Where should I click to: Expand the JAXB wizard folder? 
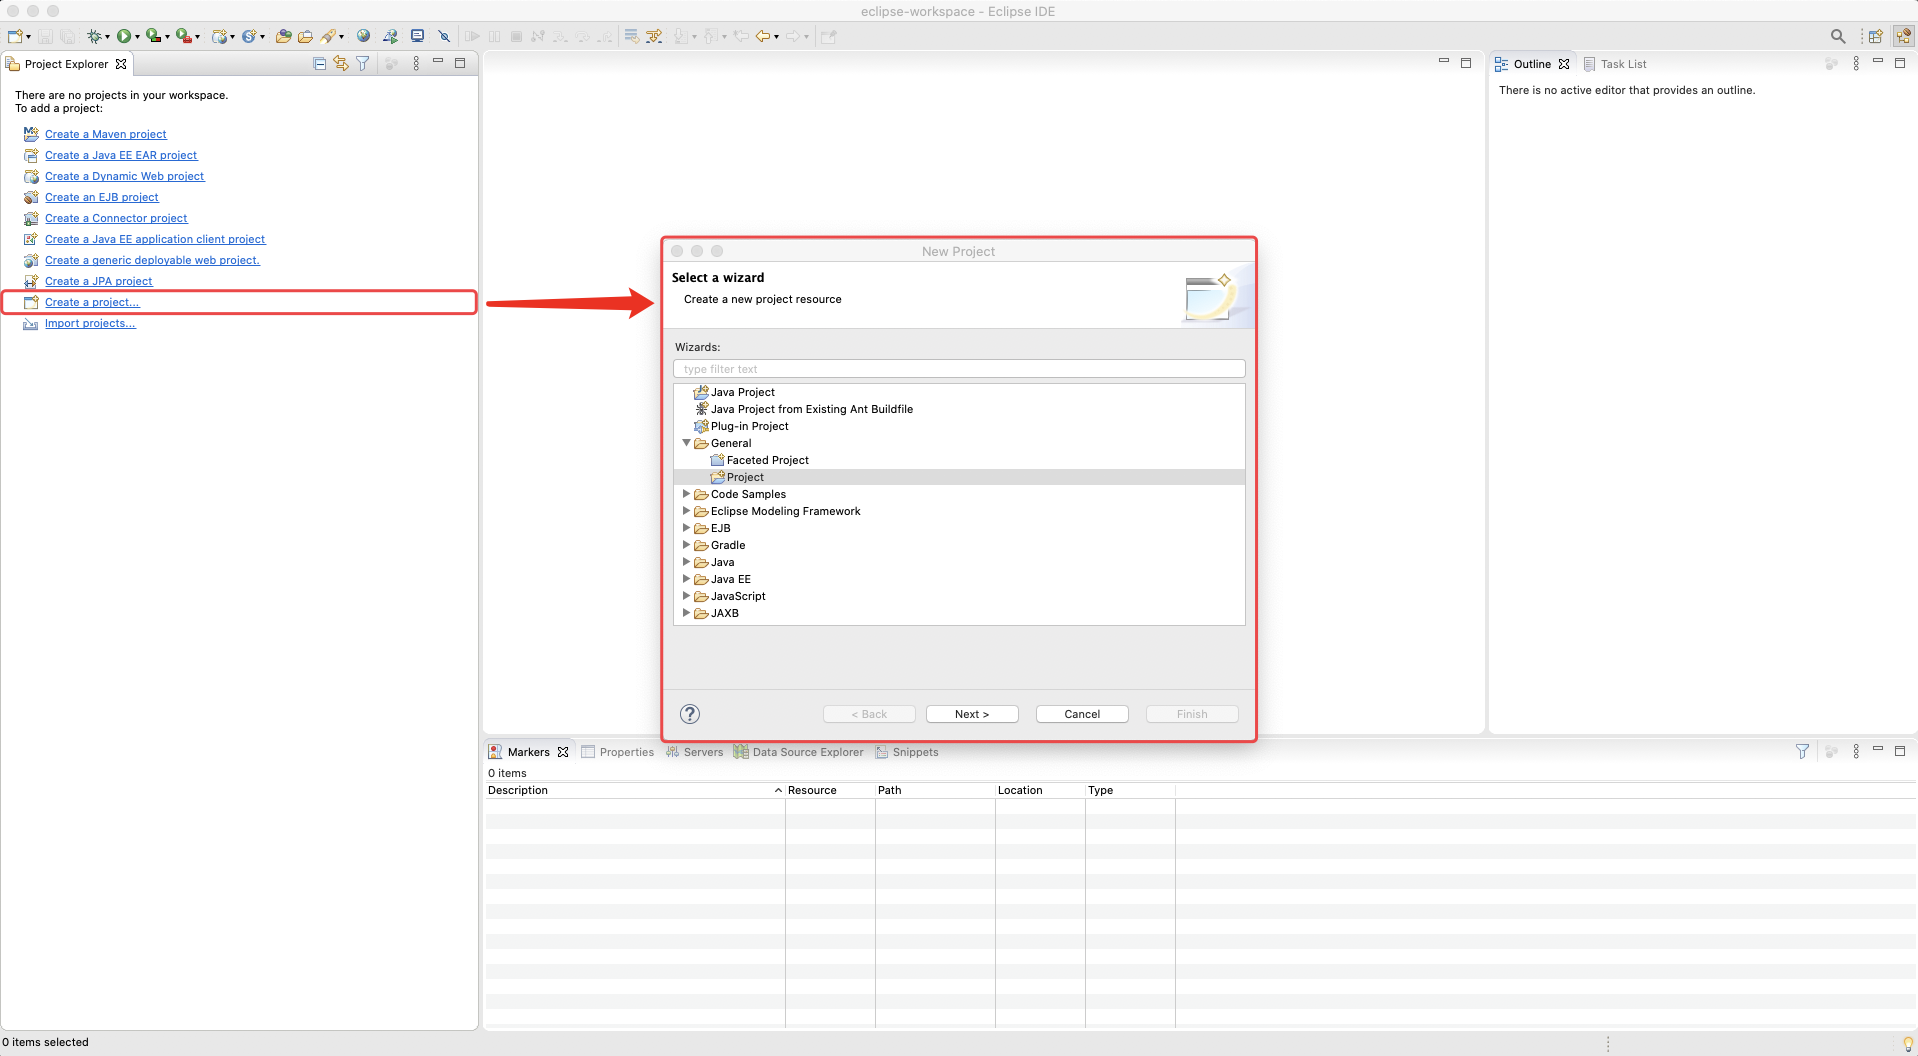(687, 613)
